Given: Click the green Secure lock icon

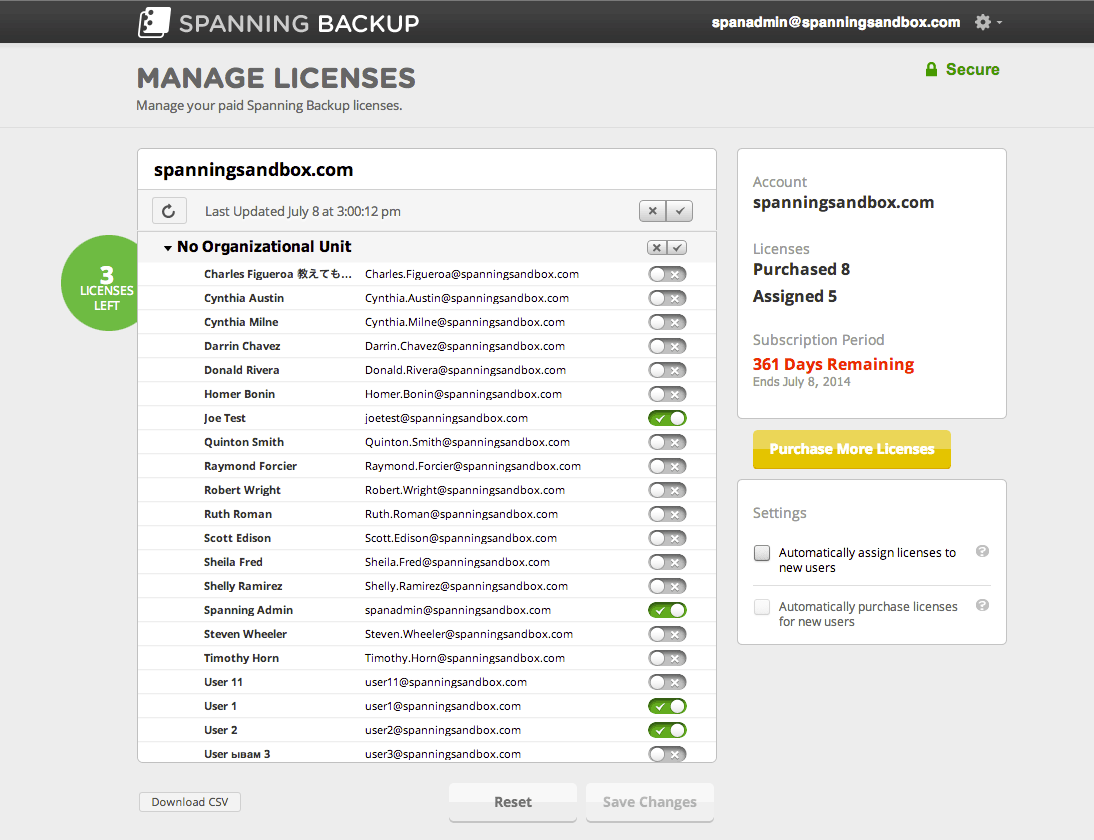Looking at the screenshot, I should [931, 69].
